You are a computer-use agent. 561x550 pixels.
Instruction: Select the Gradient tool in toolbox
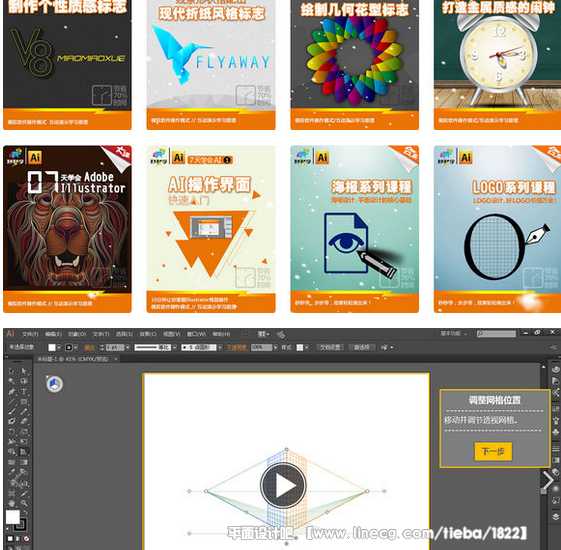coord(24,462)
